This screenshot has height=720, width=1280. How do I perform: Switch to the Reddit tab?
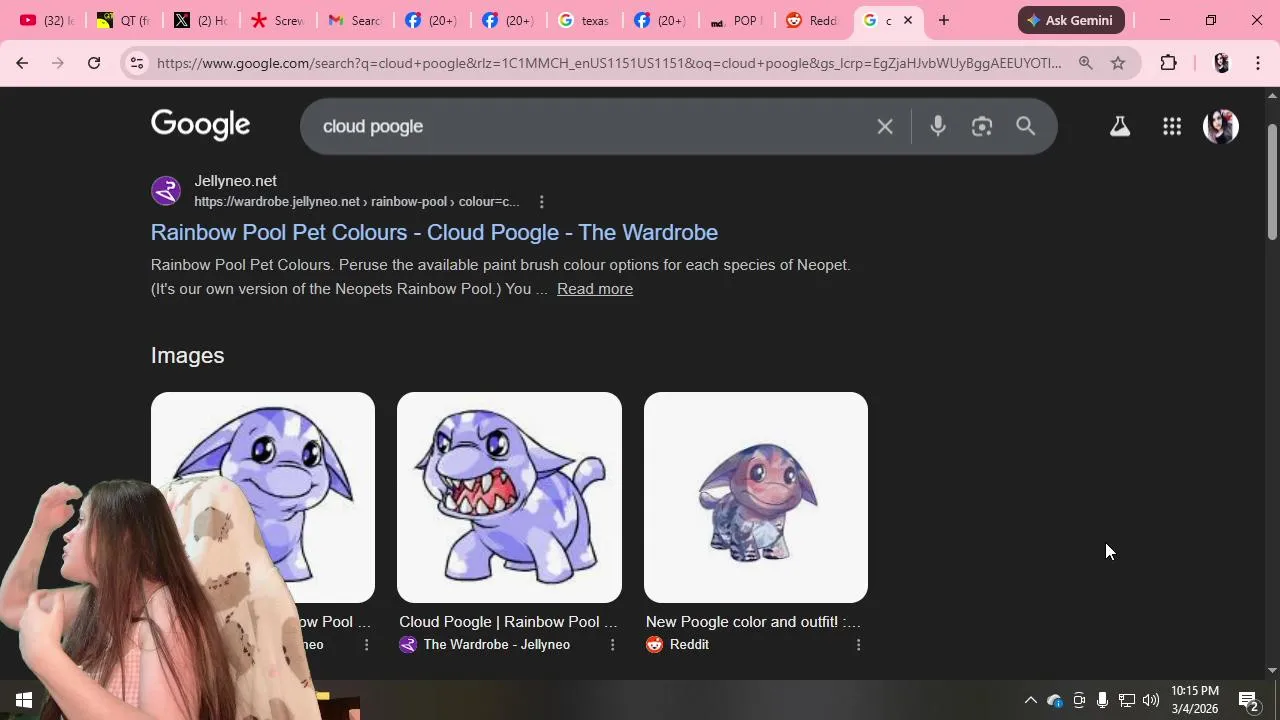[812, 20]
